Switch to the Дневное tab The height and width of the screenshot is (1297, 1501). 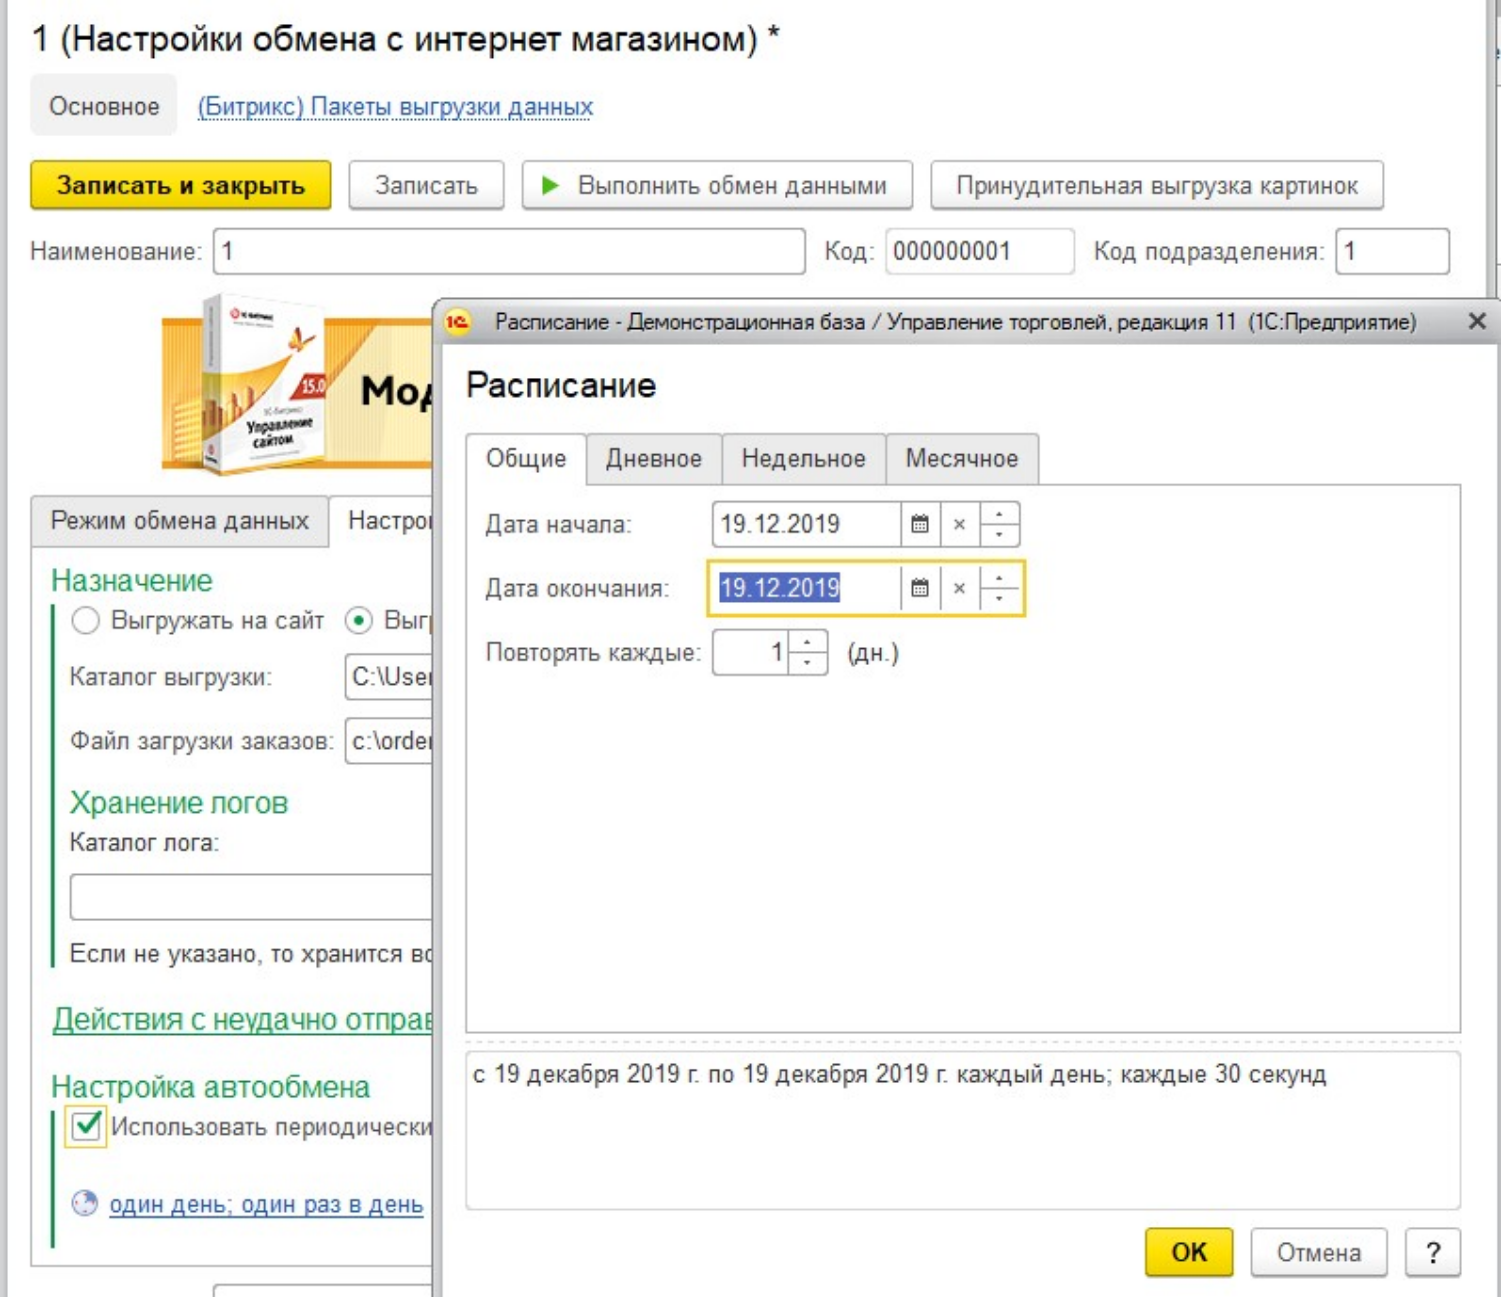coord(653,459)
